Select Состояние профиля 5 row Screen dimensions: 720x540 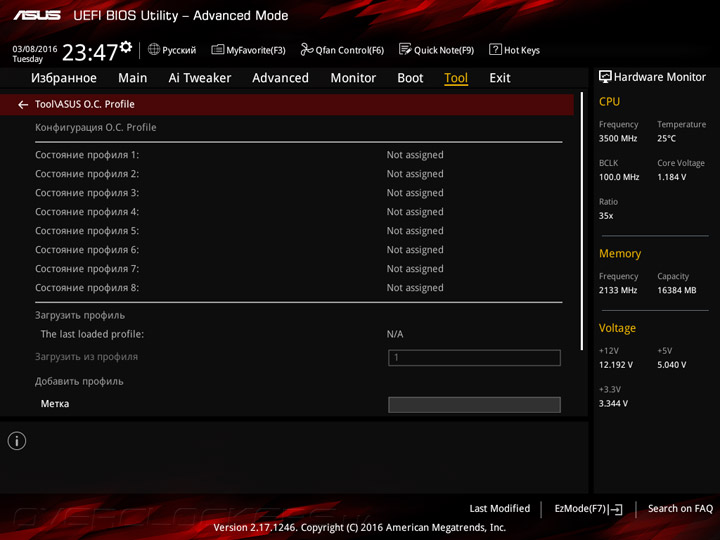point(298,231)
